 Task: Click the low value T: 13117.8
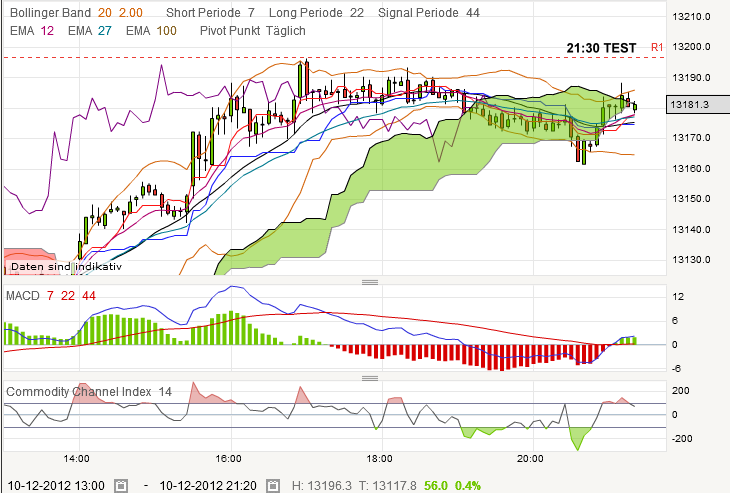387,486
